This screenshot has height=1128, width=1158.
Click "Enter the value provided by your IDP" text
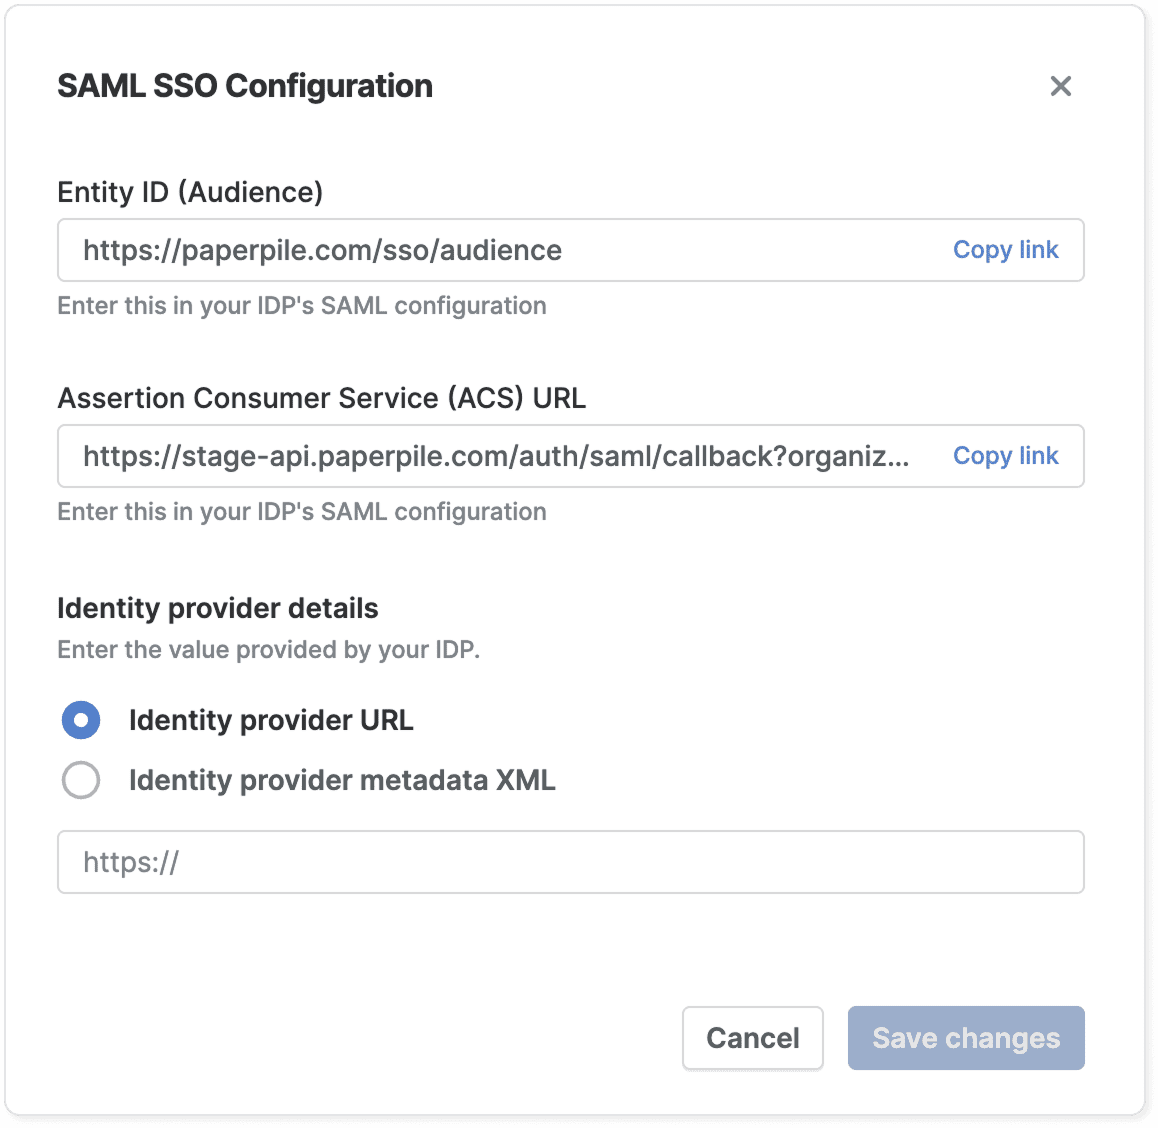268,650
